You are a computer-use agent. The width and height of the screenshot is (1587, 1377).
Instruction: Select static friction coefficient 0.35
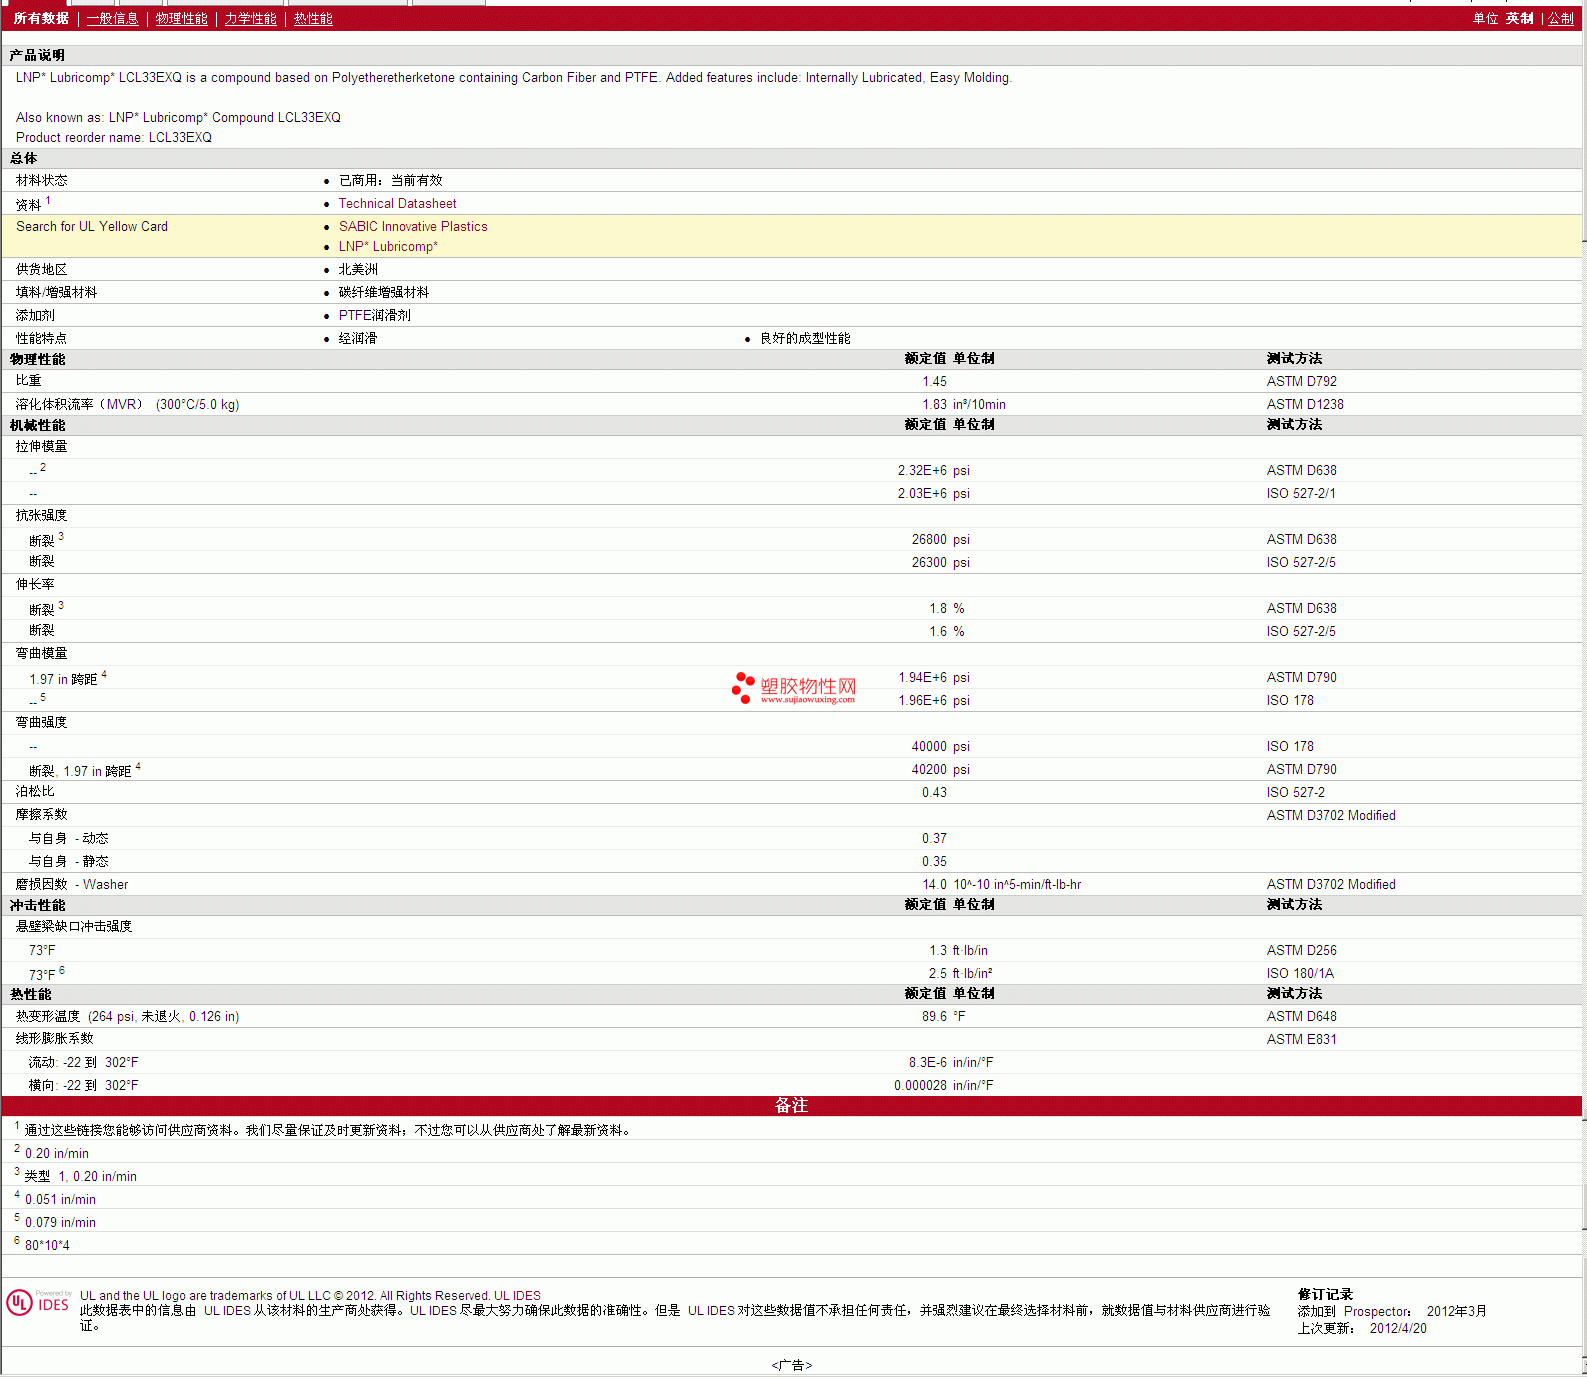coord(934,861)
